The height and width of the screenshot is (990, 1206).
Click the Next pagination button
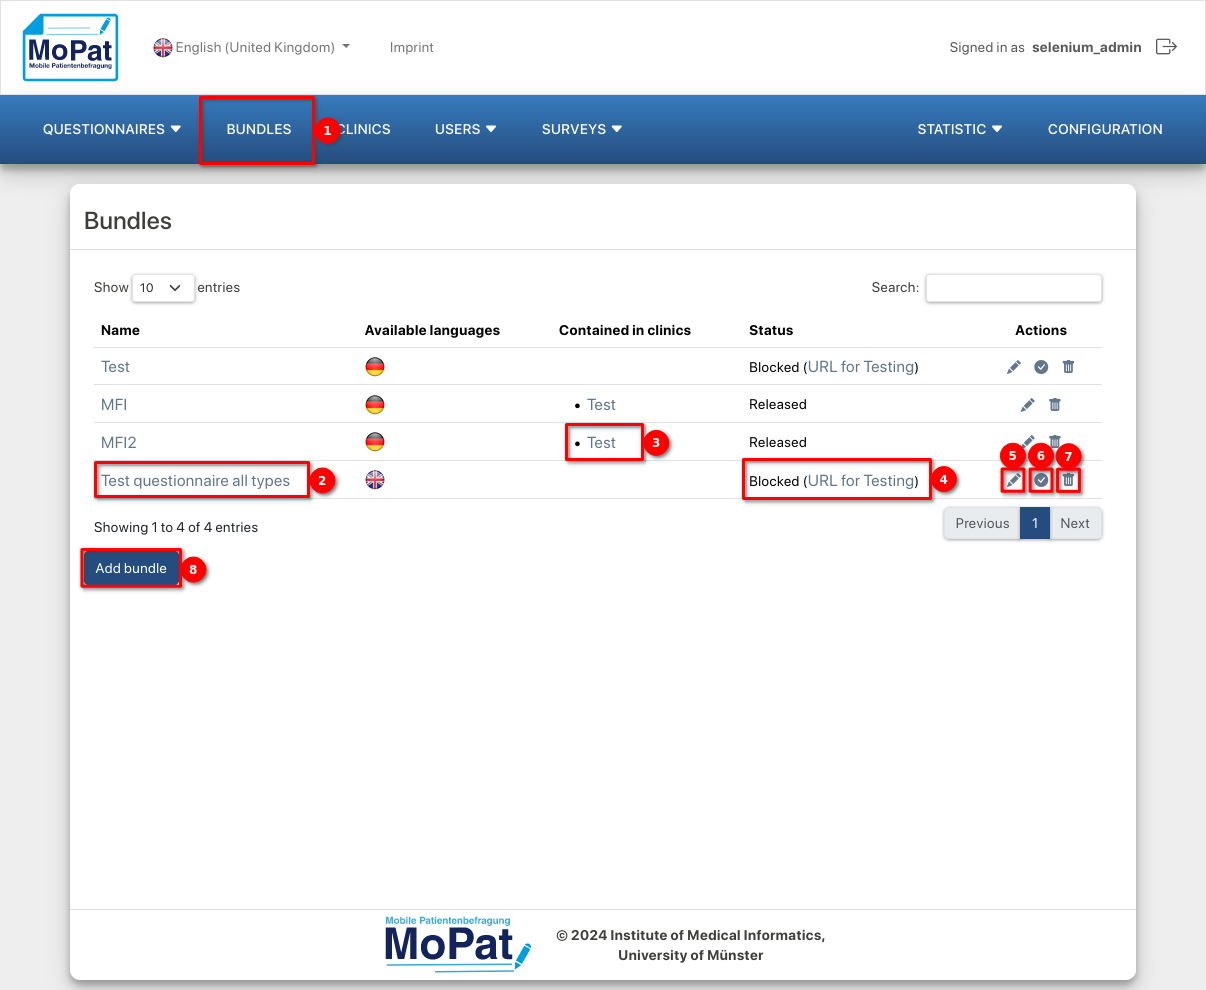[x=1075, y=523]
